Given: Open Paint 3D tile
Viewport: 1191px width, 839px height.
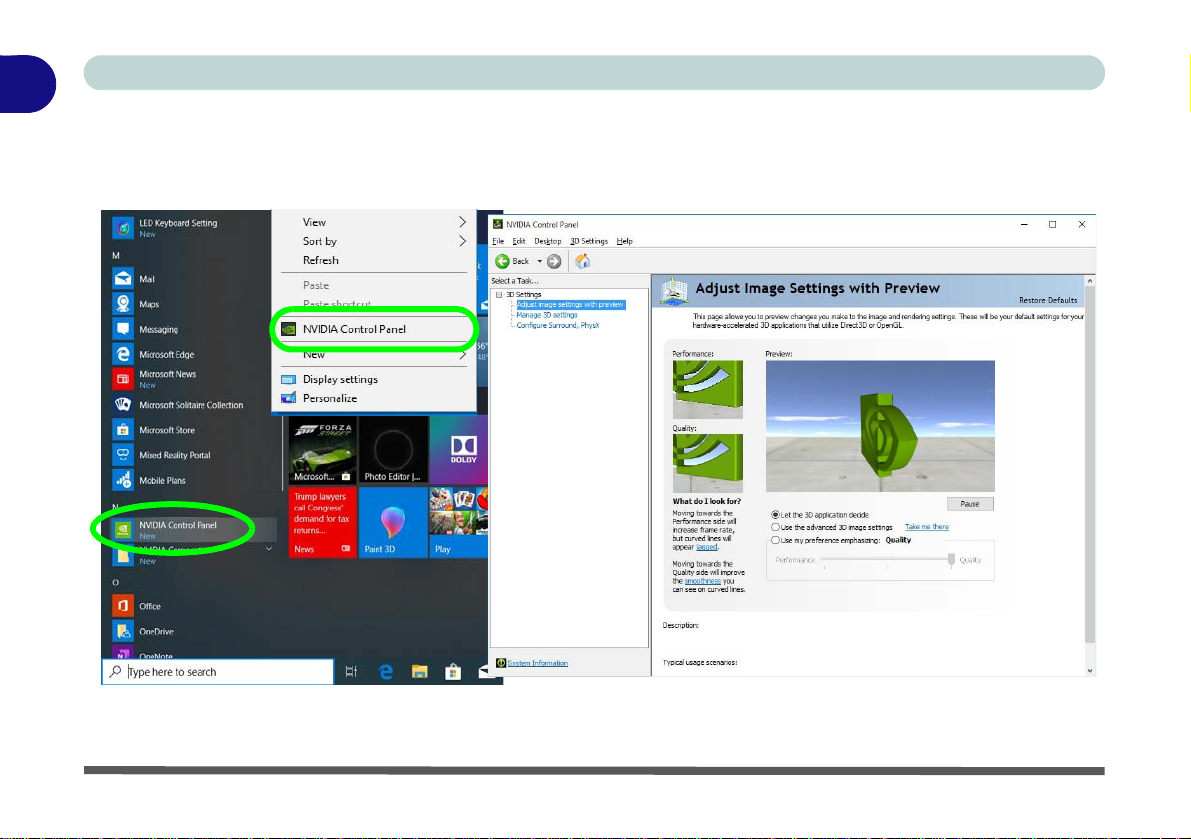Looking at the screenshot, I should 393,522.
